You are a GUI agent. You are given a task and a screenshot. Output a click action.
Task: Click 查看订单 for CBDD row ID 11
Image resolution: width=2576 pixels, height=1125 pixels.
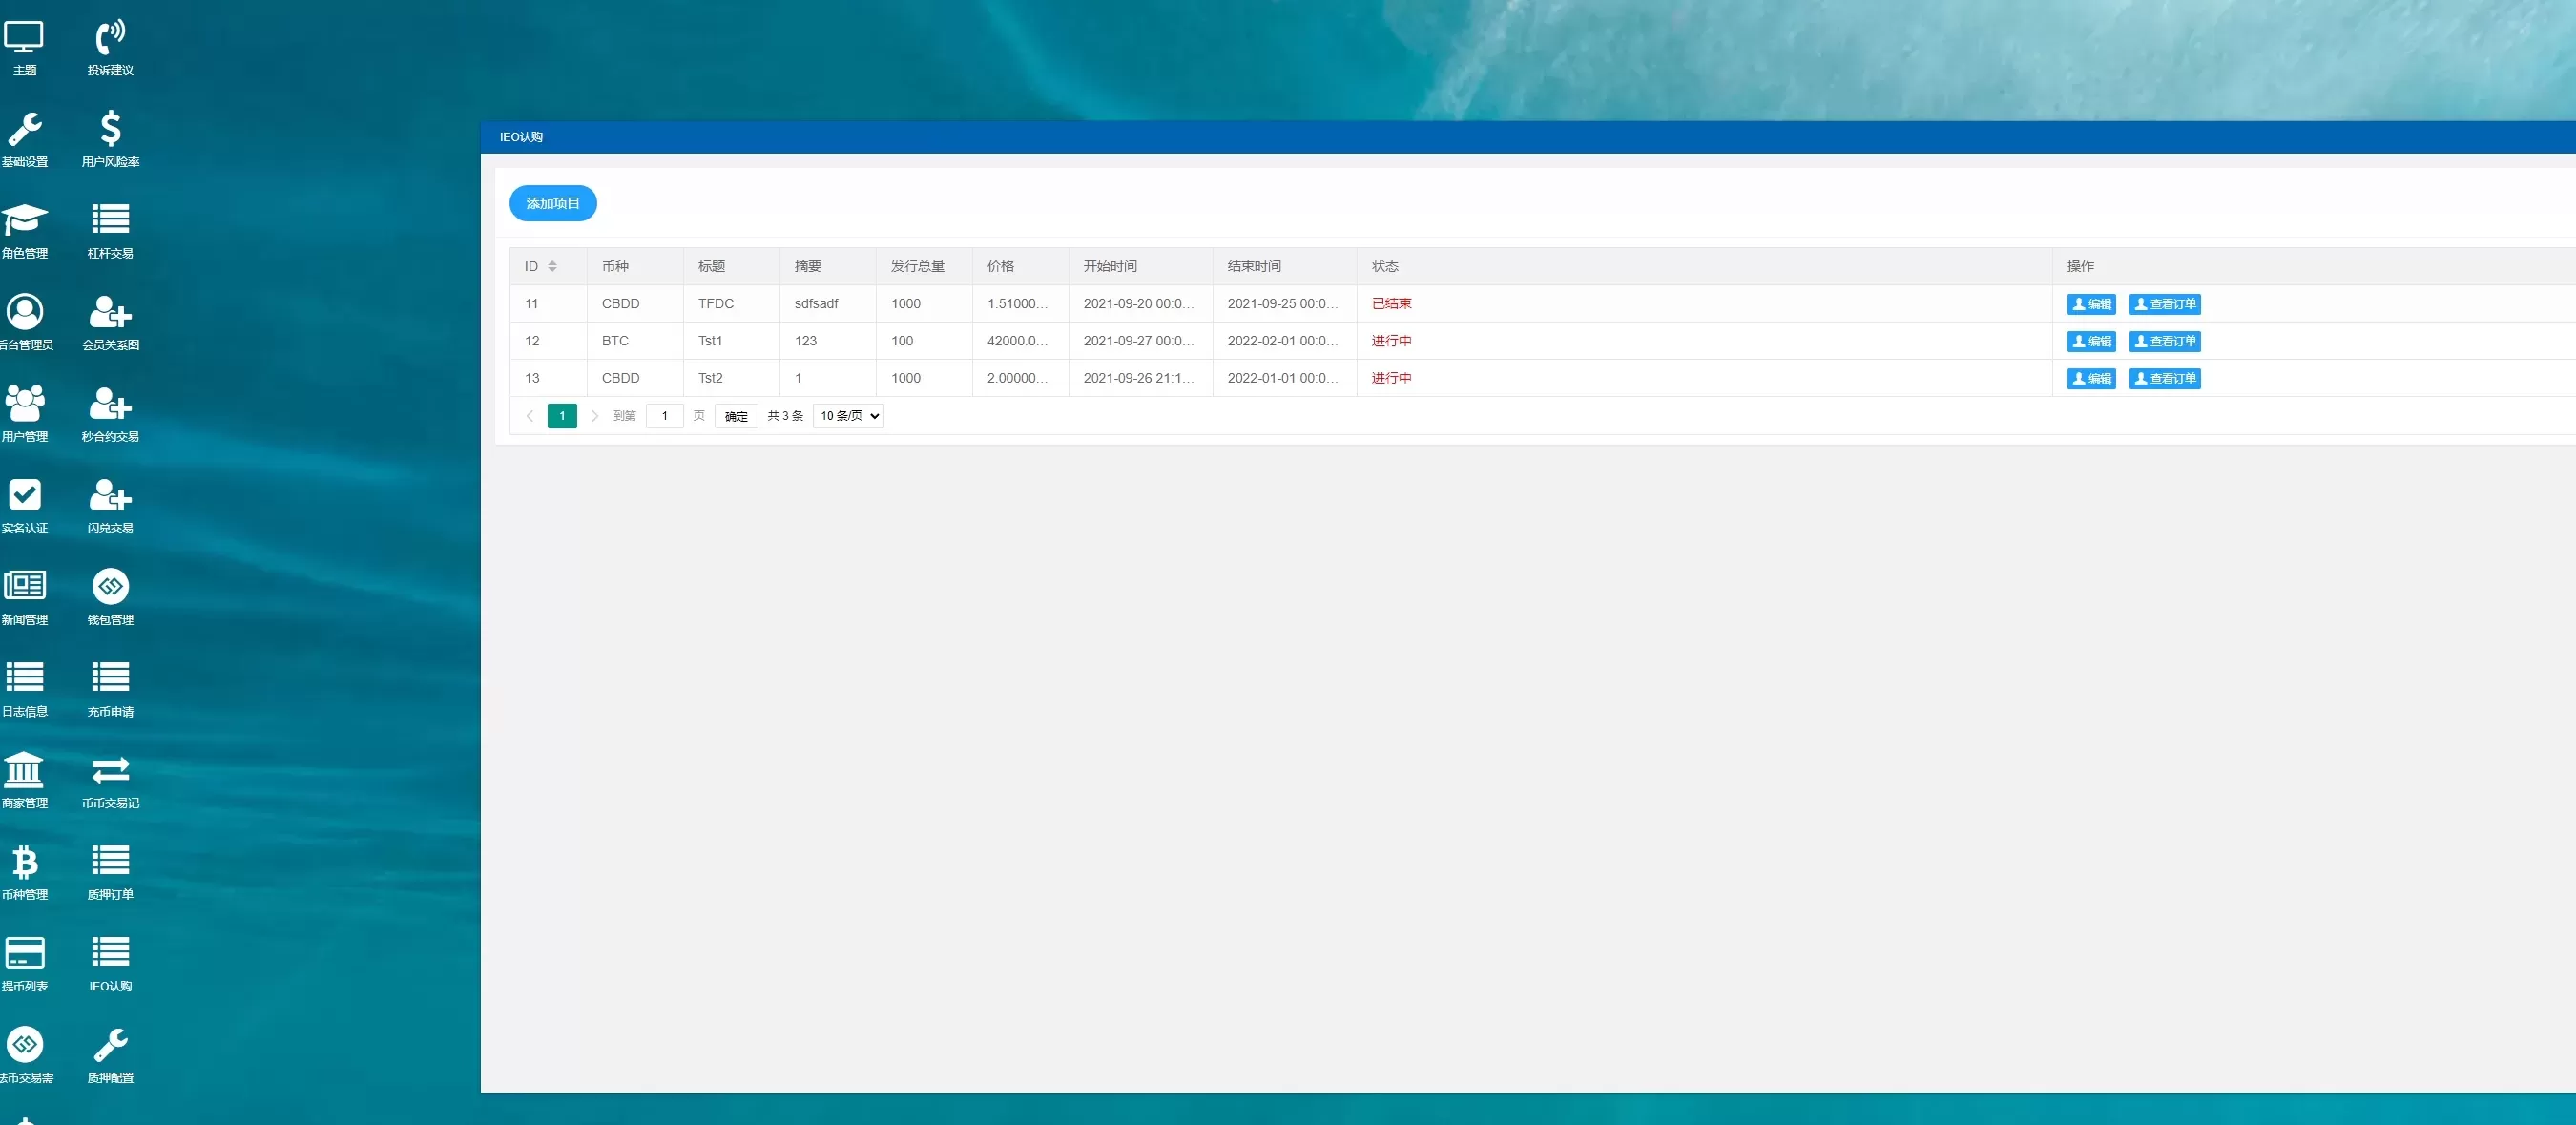[x=2164, y=302]
